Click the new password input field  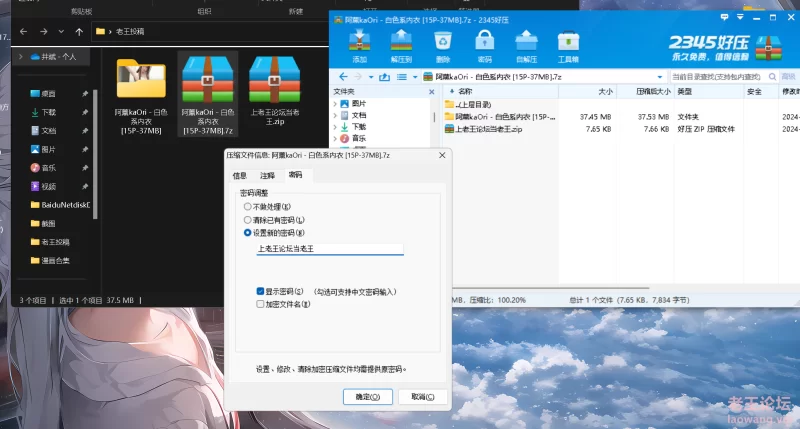(330, 248)
